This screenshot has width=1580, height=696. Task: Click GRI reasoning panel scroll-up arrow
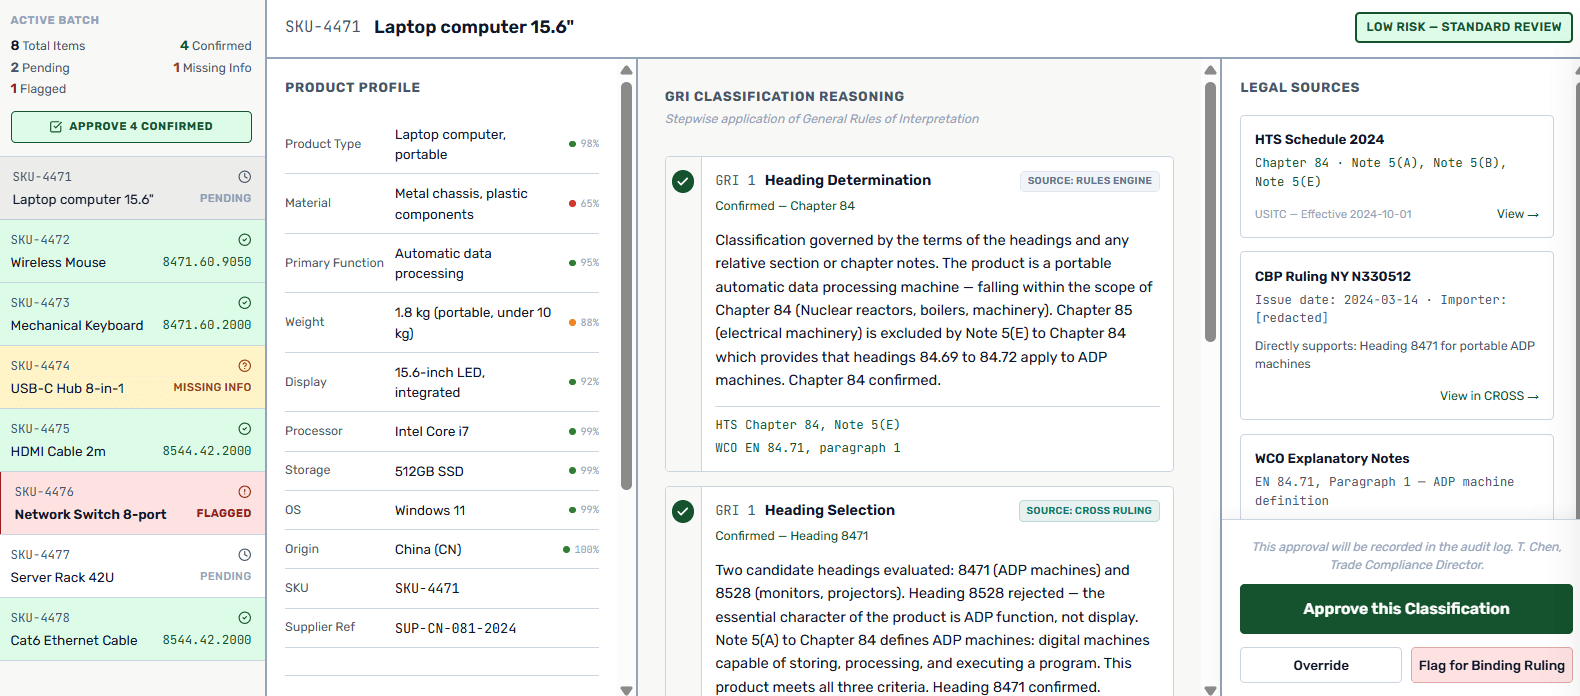pyautogui.click(x=1210, y=70)
